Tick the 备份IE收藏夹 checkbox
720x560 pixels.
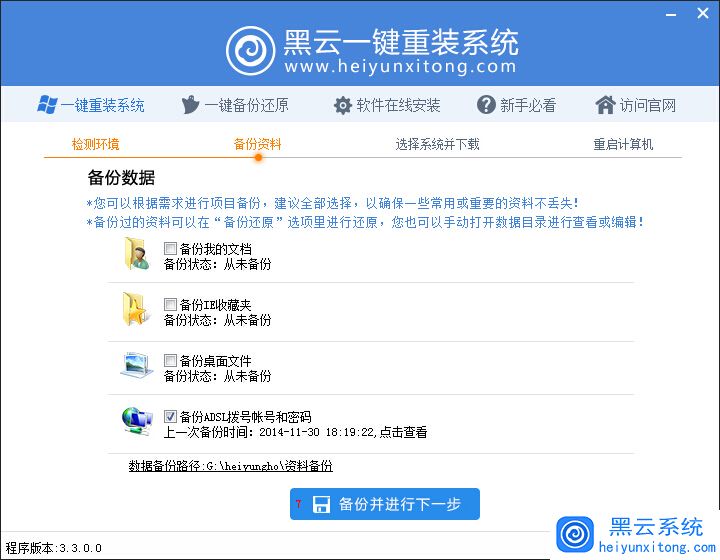171,305
